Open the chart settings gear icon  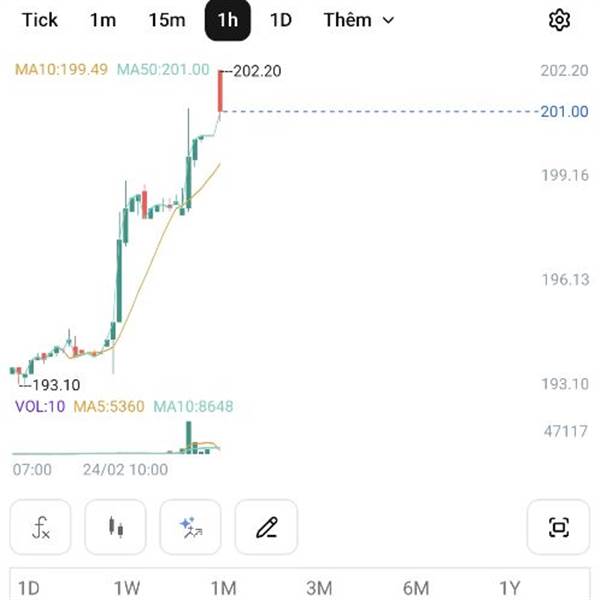[559, 20]
